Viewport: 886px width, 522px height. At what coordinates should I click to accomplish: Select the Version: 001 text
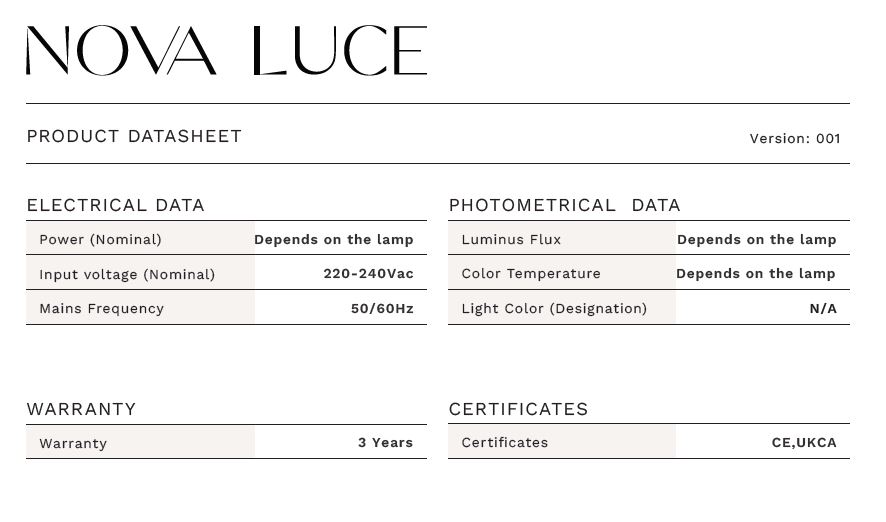coord(794,139)
